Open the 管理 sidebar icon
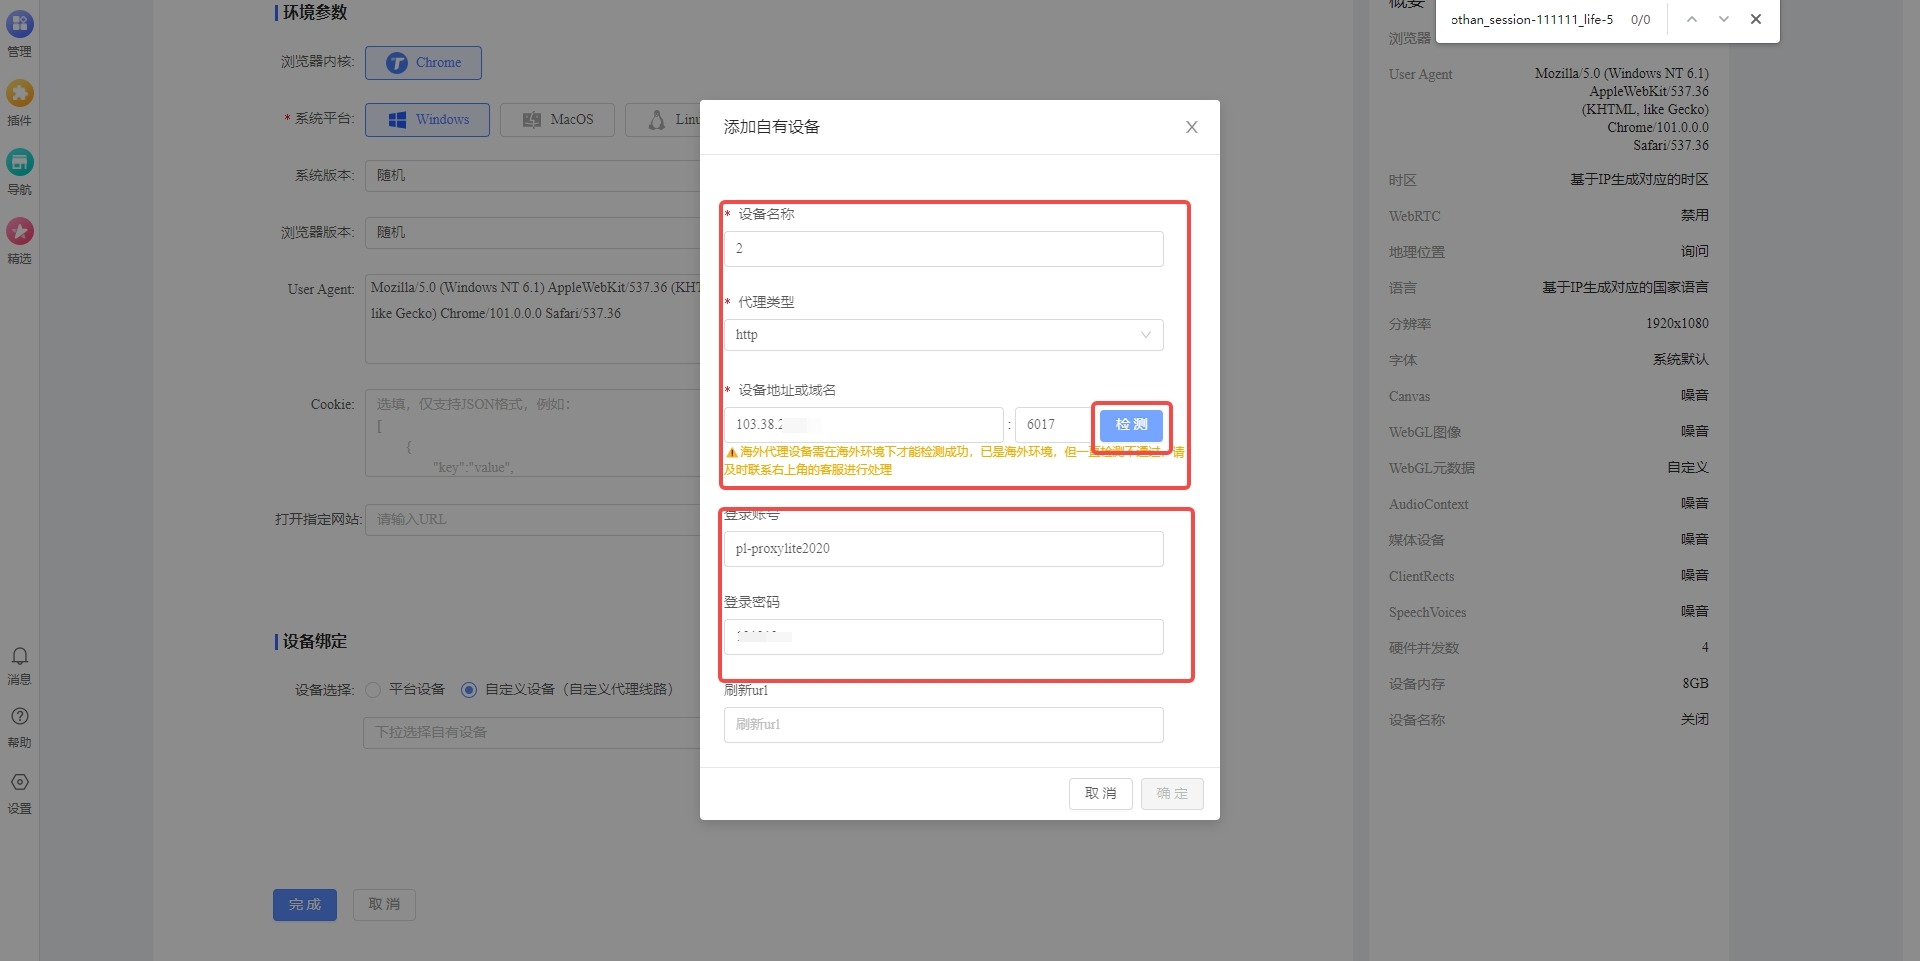Screen dimensions: 1920x961 [x=20, y=25]
